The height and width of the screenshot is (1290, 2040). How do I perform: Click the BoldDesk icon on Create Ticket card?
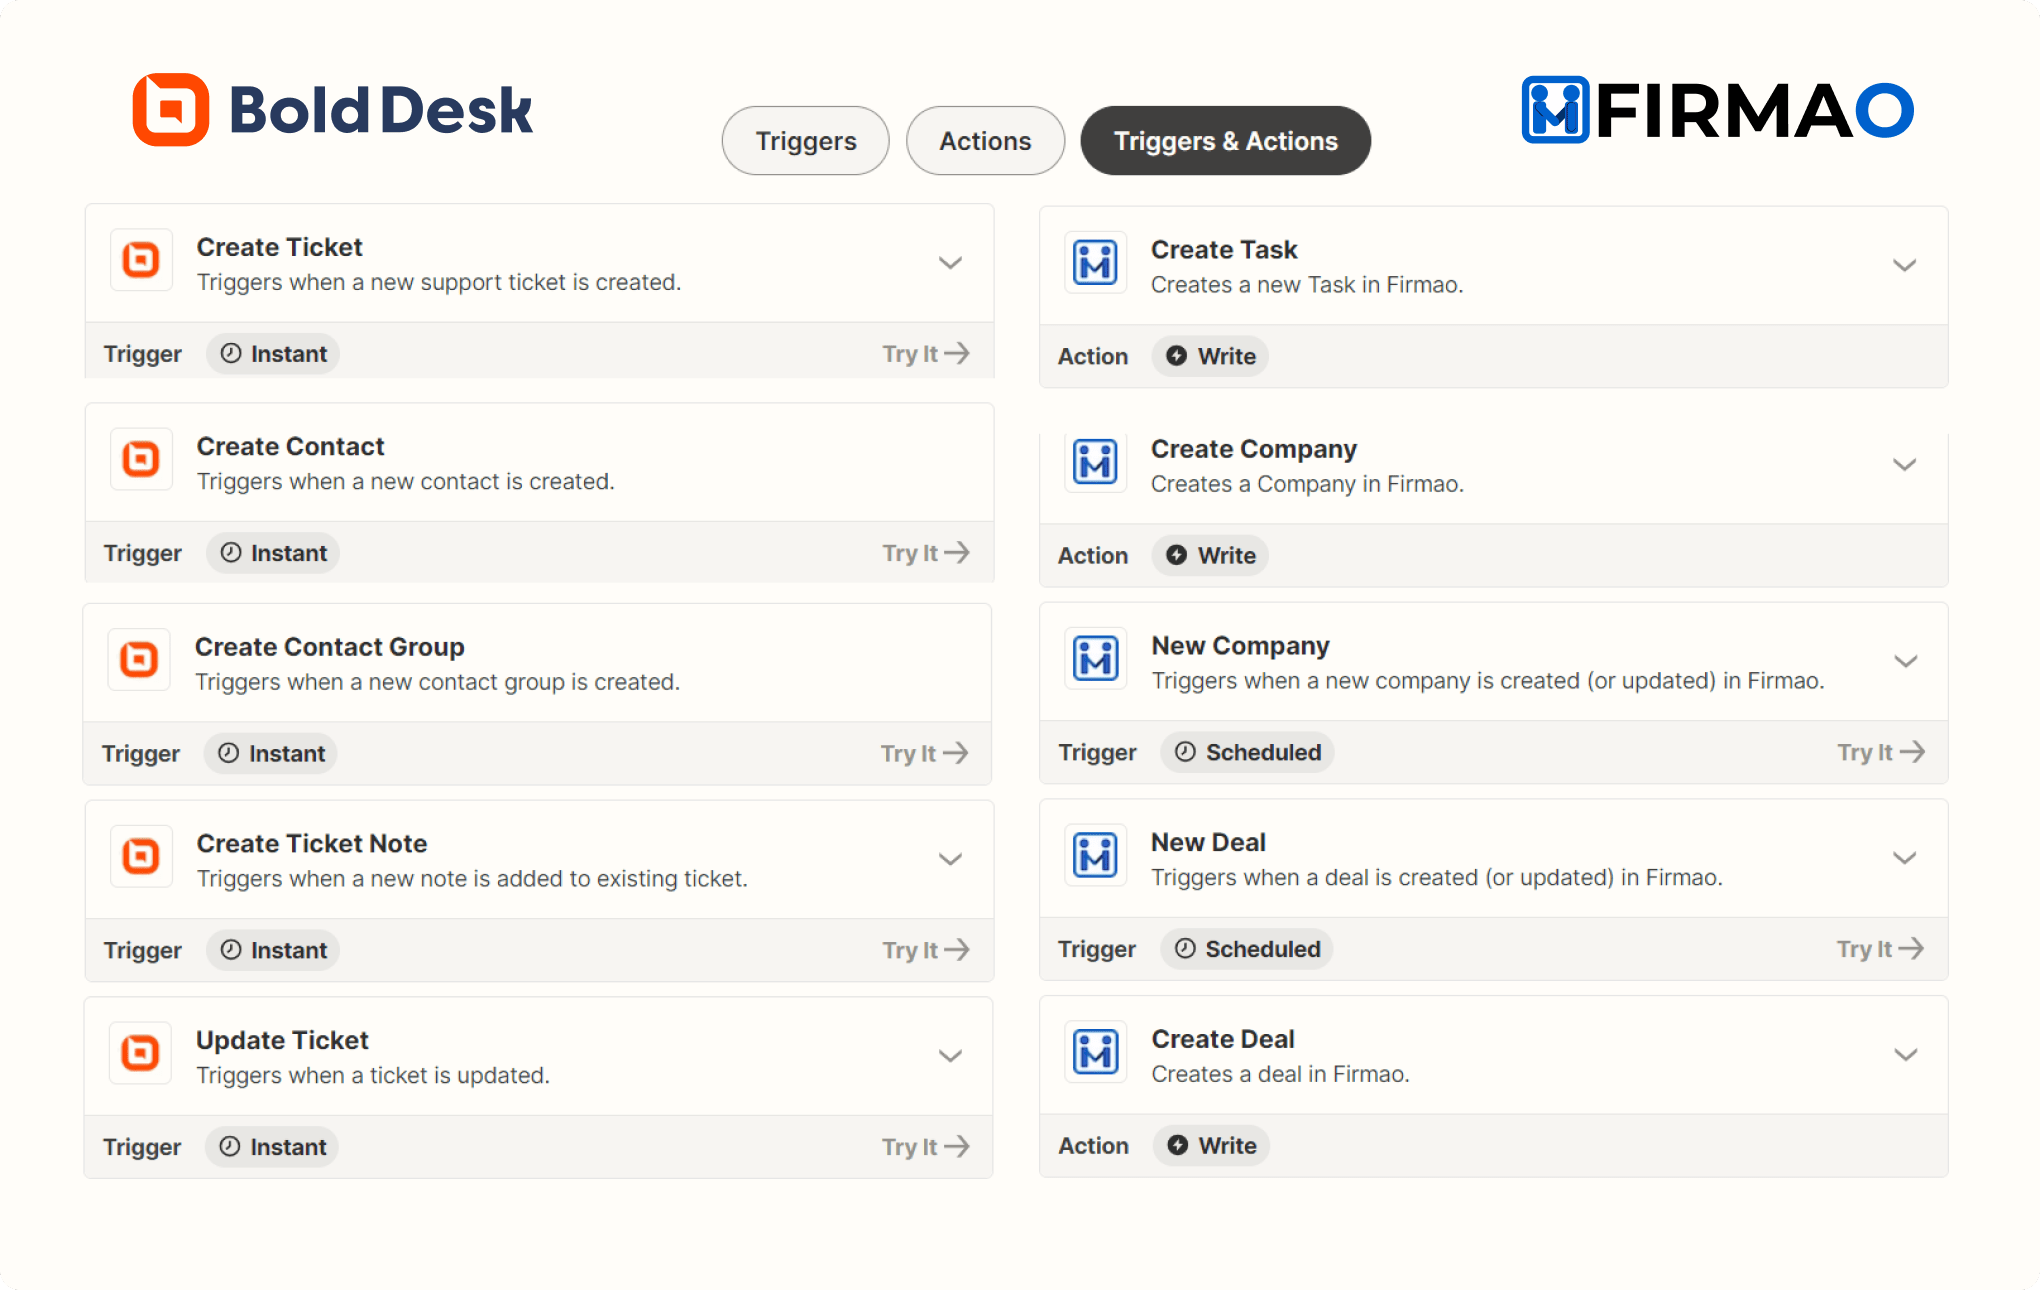tap(141, 260)
